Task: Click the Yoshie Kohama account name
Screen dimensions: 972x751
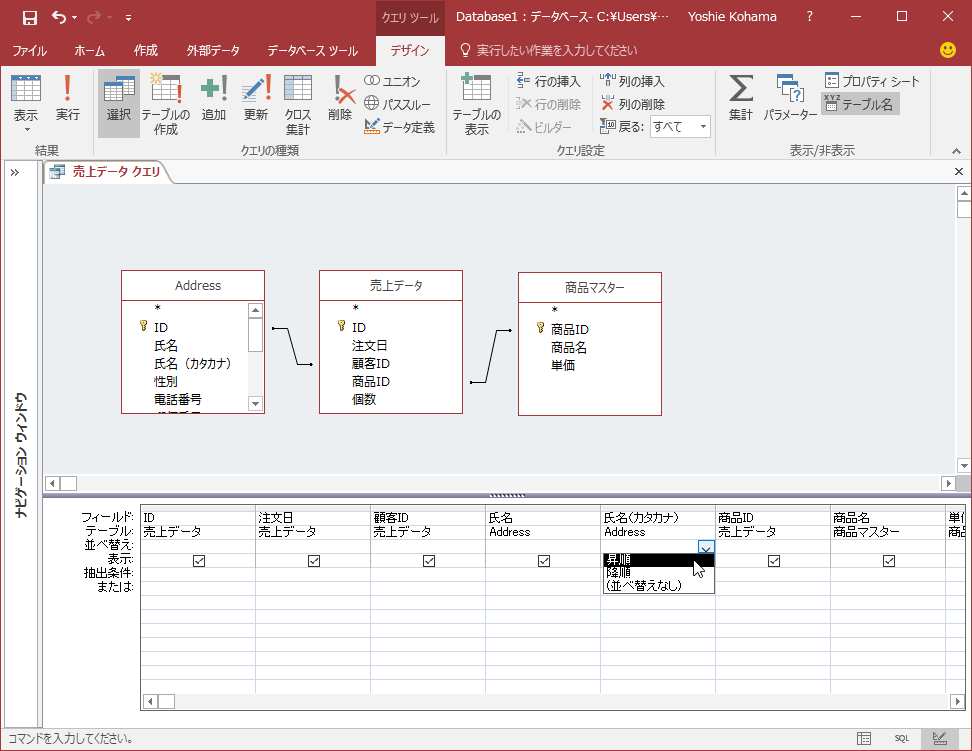Action: (732, 17)
